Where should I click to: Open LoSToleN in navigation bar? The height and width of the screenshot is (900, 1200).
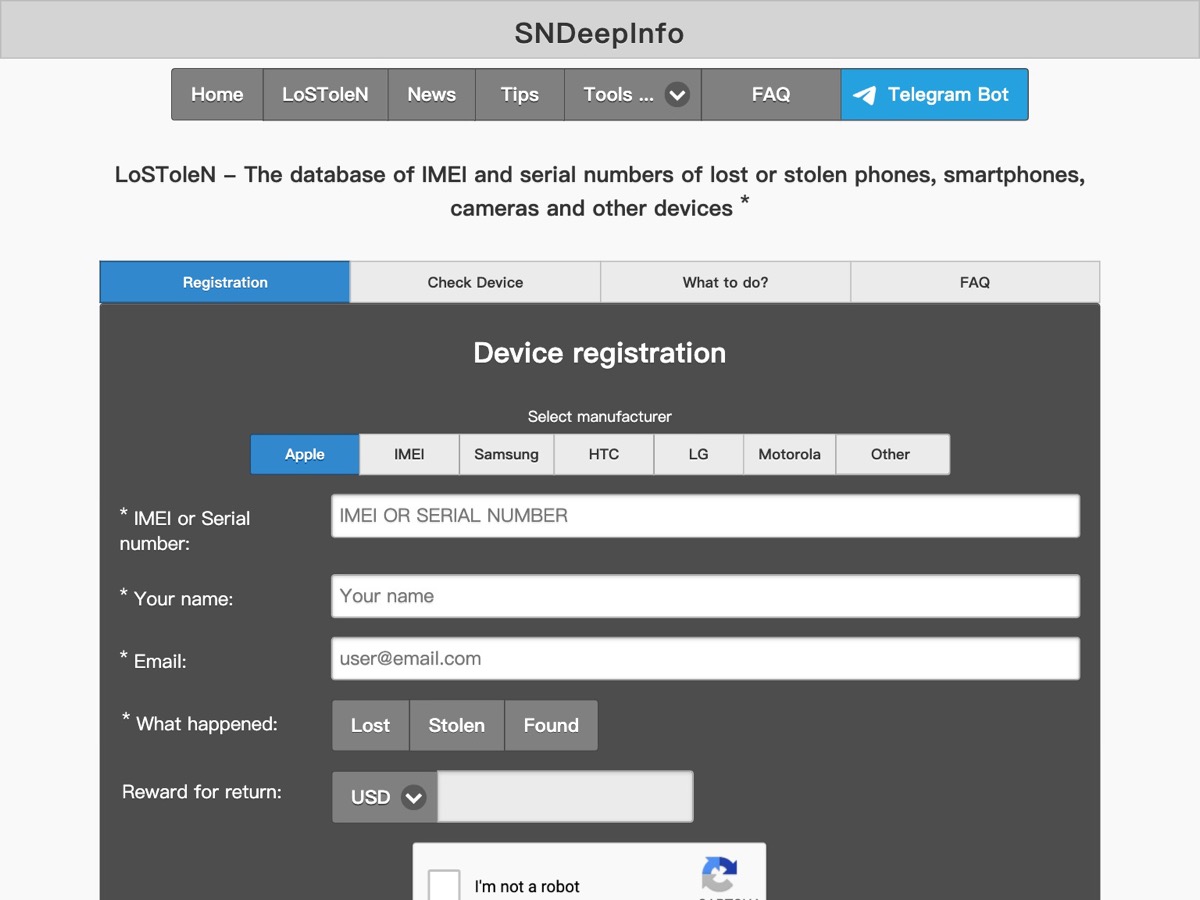[325, 95]
